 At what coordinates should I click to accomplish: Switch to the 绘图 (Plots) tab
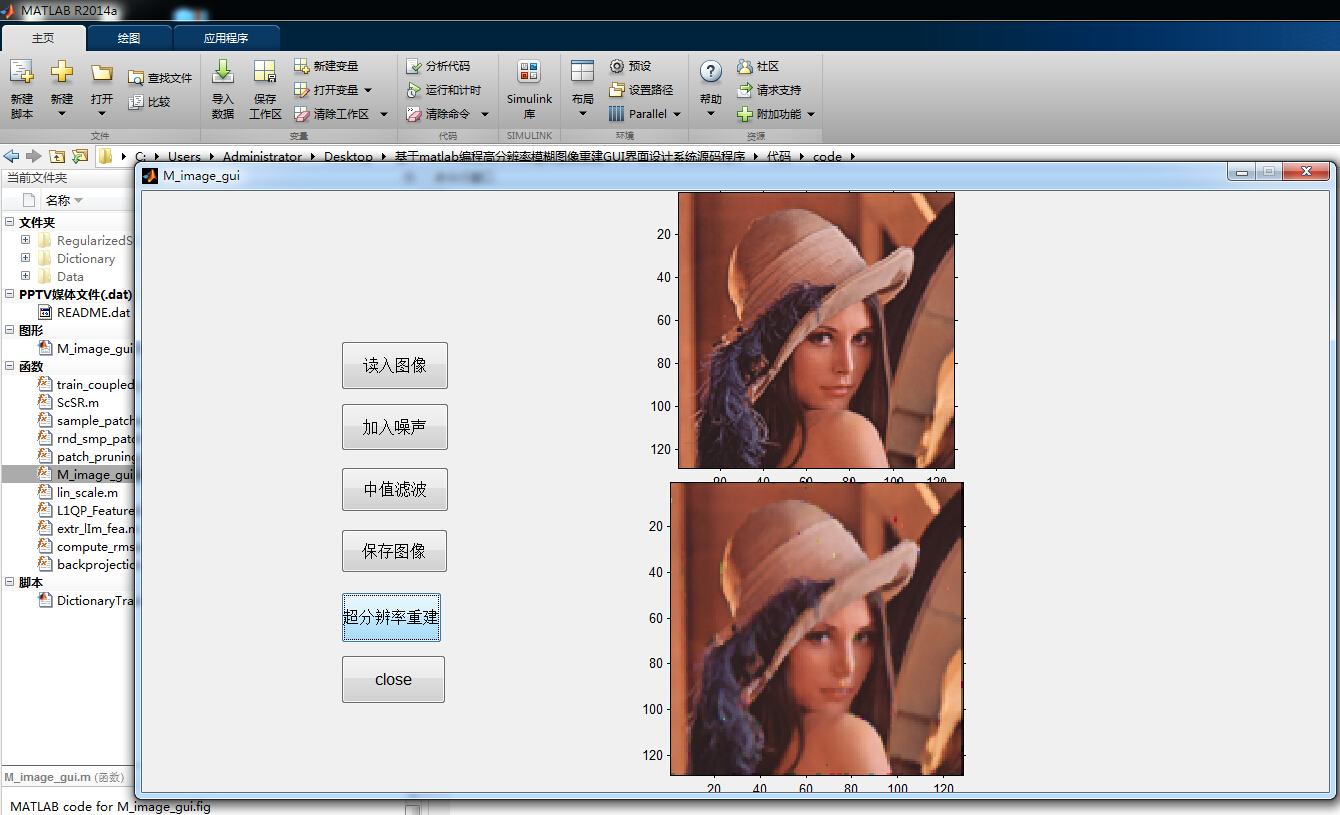[x=129, y=38]
